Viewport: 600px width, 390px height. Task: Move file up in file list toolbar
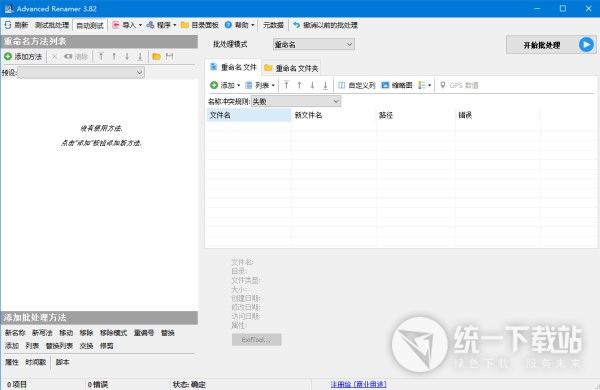[x=299, y=85]
